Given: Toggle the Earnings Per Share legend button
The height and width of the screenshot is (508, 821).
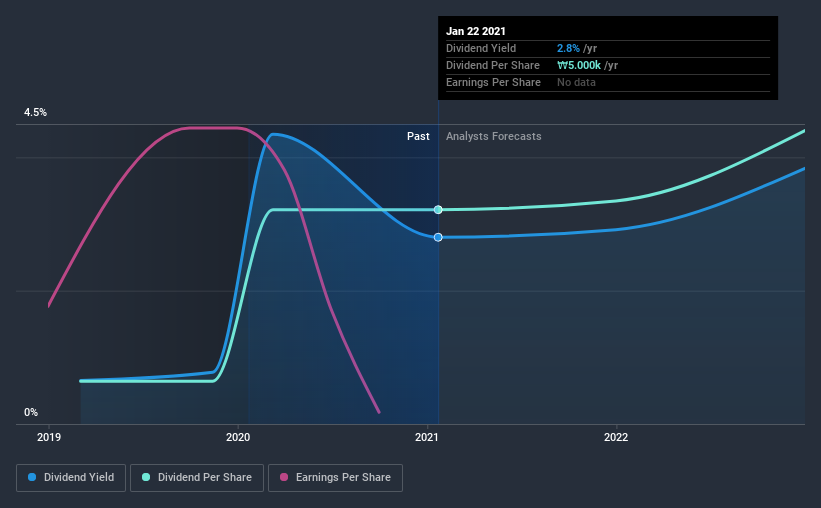Looking at the screenshot, I should (336, 478).
